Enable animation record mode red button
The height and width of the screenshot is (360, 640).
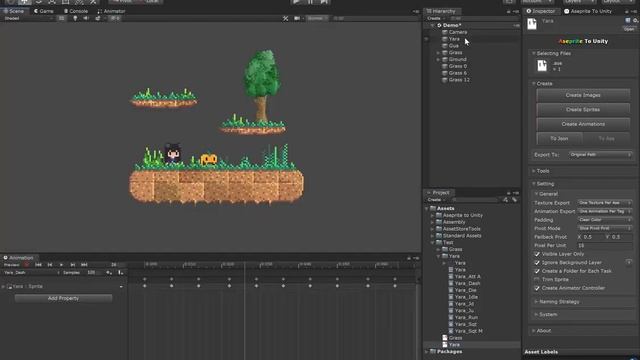[27, 265]
